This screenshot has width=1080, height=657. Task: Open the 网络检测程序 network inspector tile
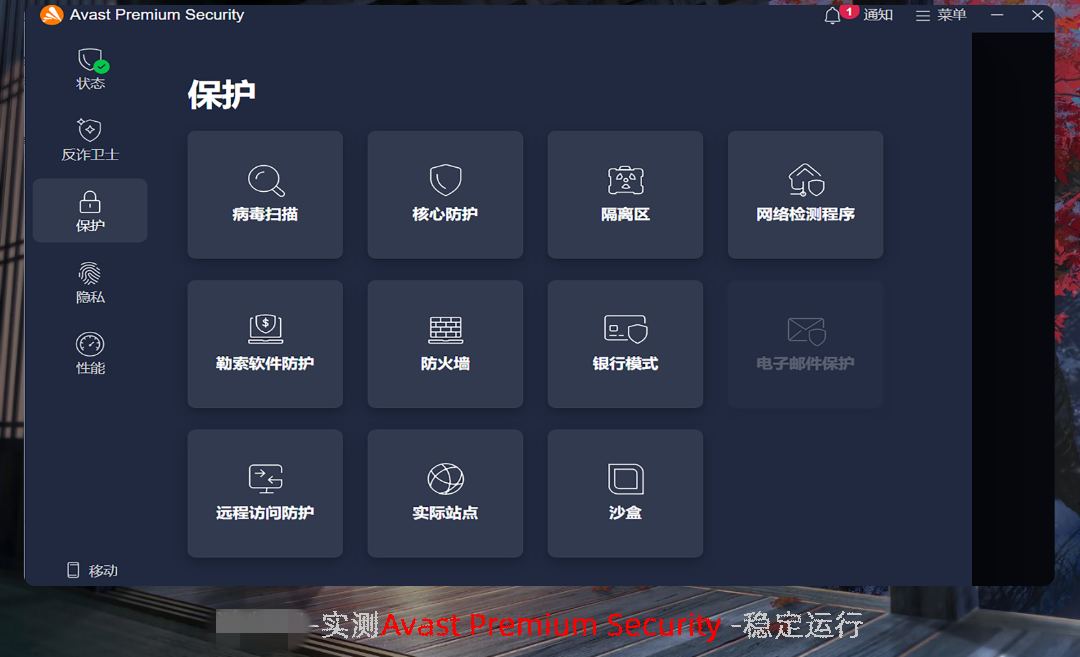tap(805, 195)
